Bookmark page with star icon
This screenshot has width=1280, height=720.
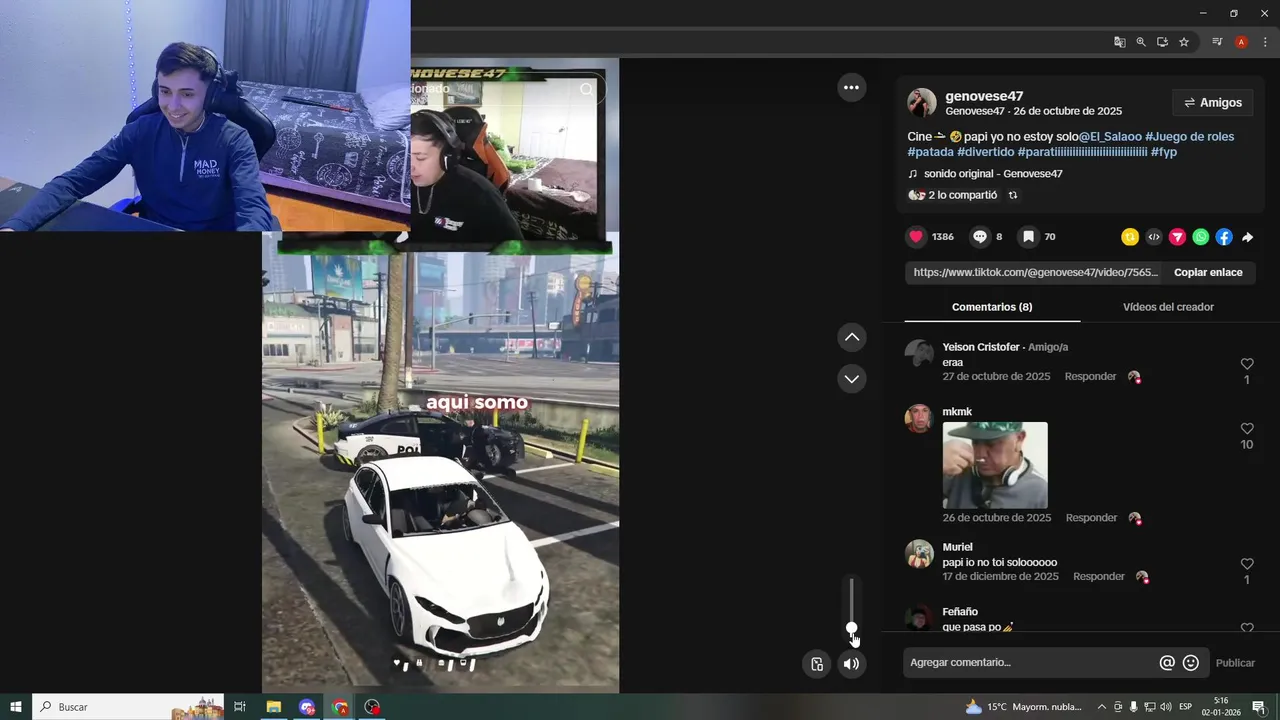pos(1184,42)
